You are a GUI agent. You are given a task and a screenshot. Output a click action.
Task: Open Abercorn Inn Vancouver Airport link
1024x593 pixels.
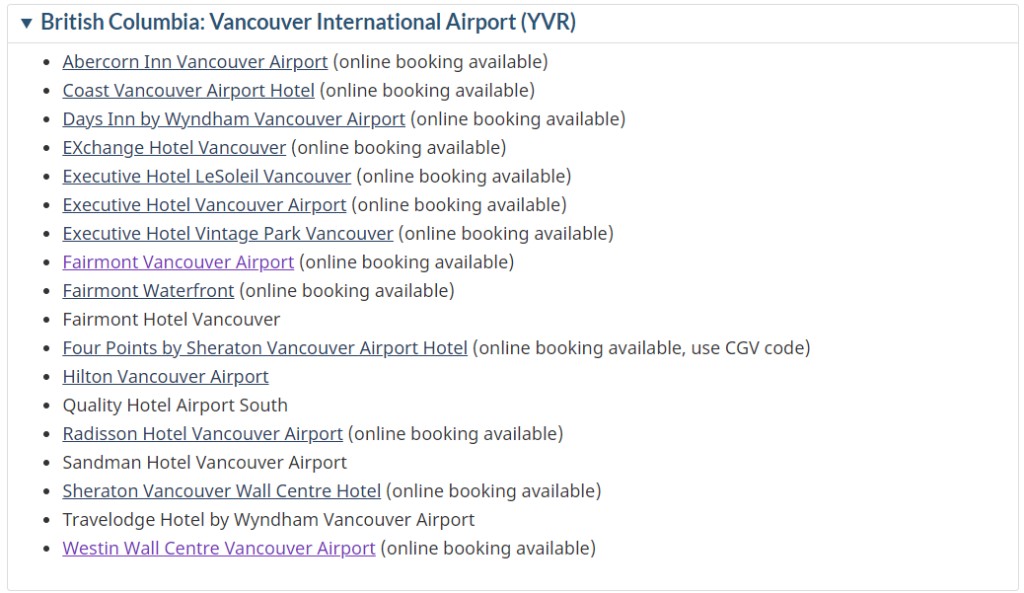tap(195, 62)
